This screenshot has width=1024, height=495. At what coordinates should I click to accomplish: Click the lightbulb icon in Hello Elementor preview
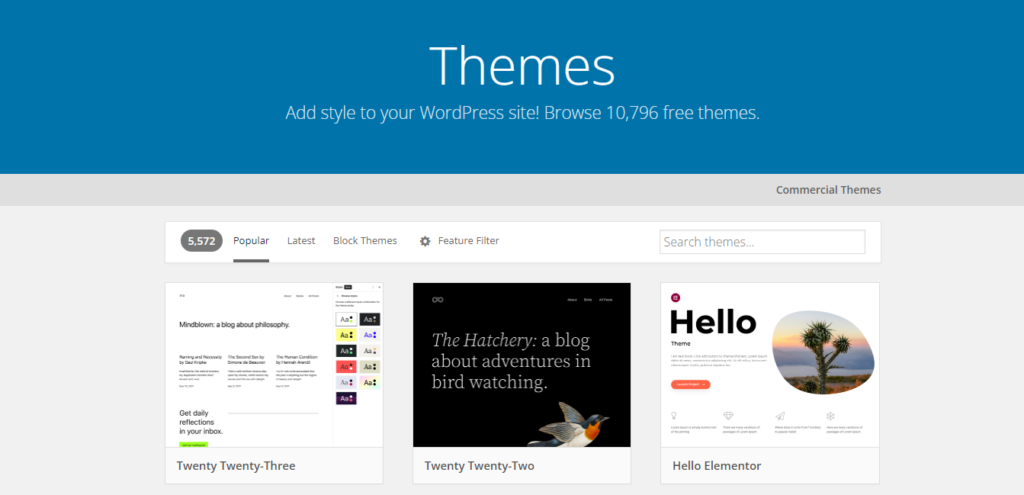coord(676,415)
